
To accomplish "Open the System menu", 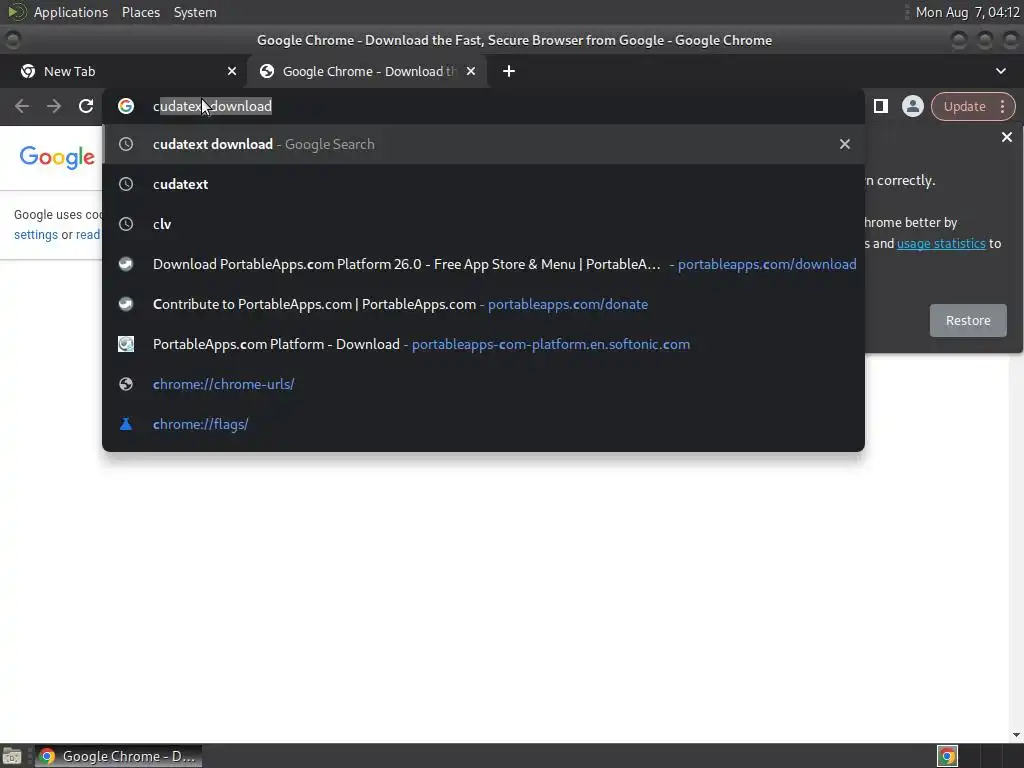I will coord(195,12).
